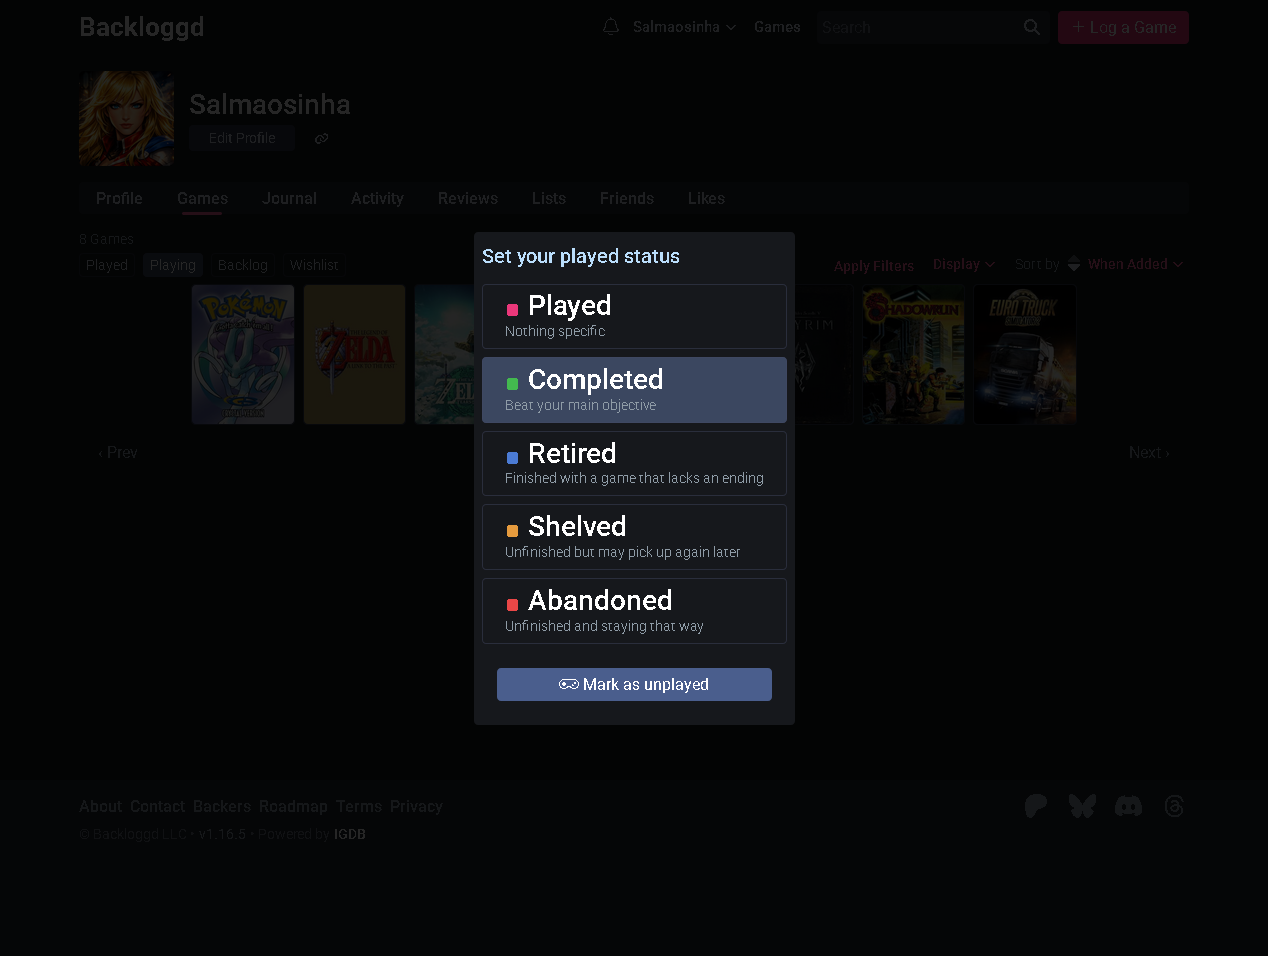This screenshot has height=956, width=1268.
Task: Open the Privacy footer link
Action: pos(416,806)
